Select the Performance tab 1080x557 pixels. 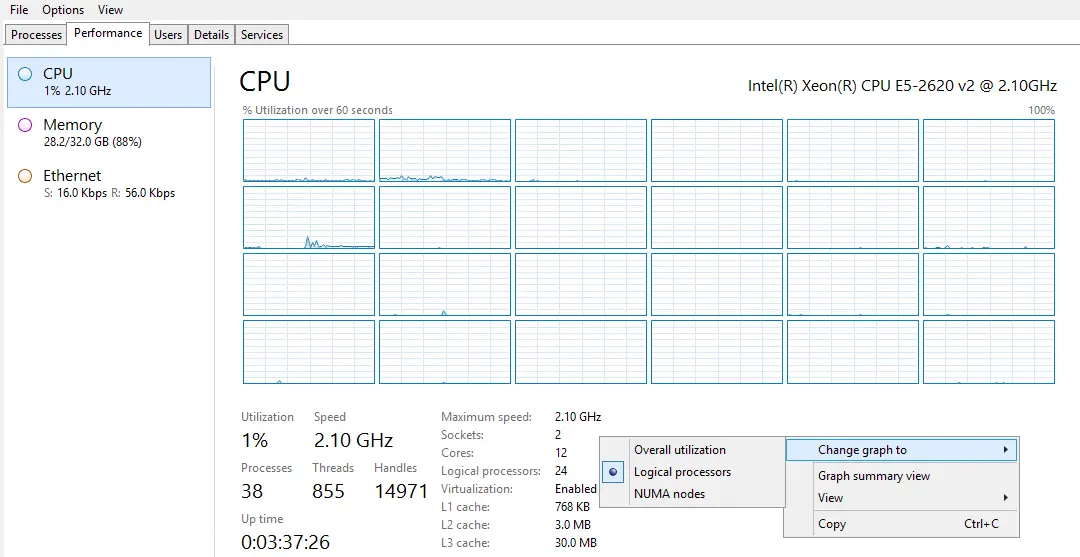click(108, 33)
